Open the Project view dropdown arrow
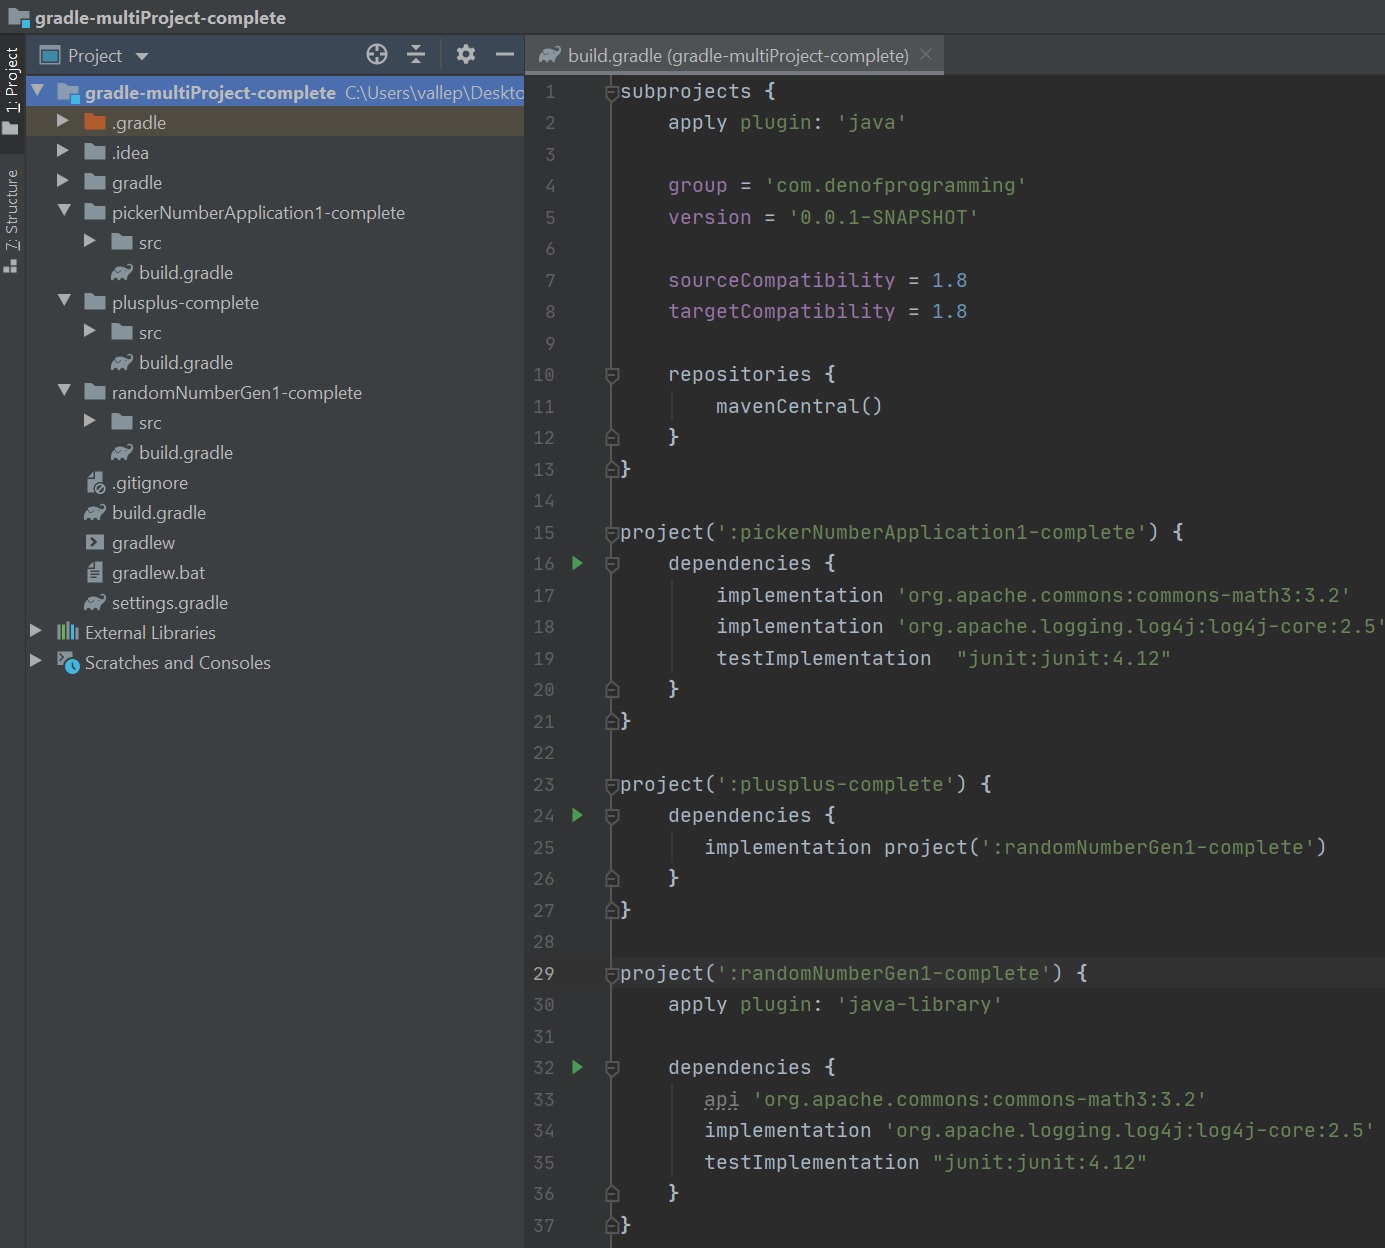The image size is (1385, 1248). click(x=142, y=56)
